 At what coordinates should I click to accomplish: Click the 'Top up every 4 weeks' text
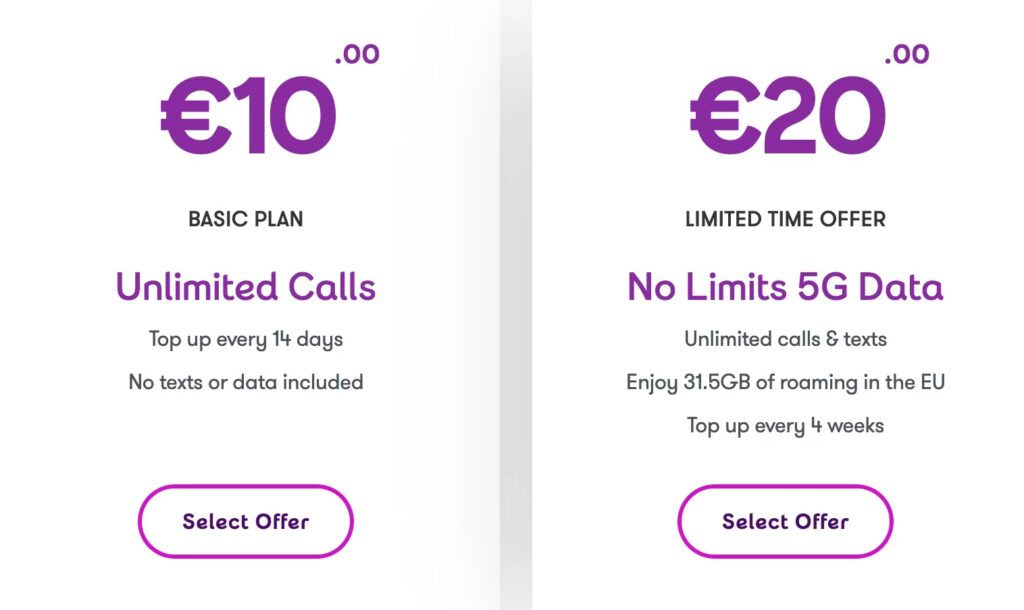[785, 425]
